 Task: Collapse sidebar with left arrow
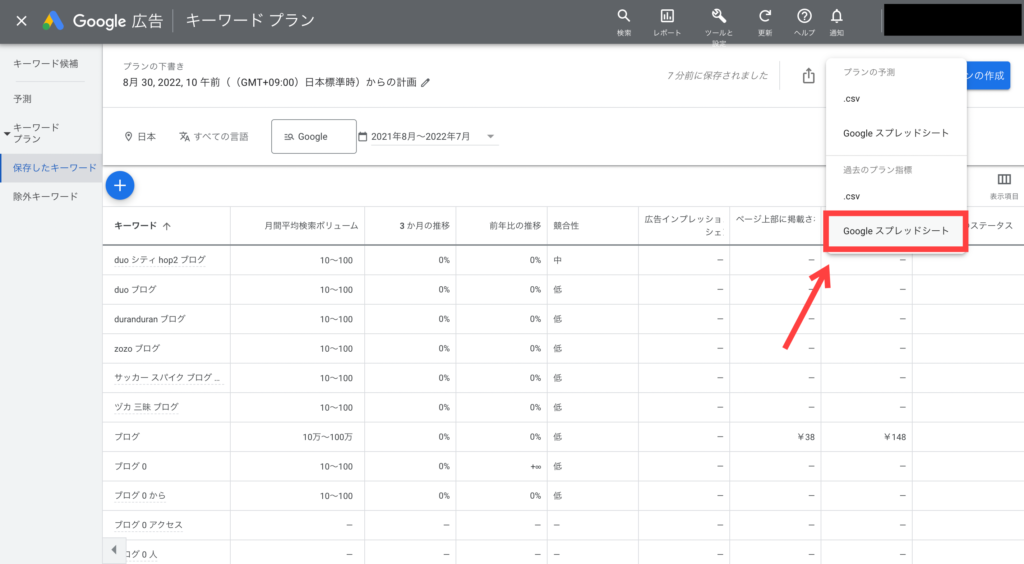click(x=114, y=550)
